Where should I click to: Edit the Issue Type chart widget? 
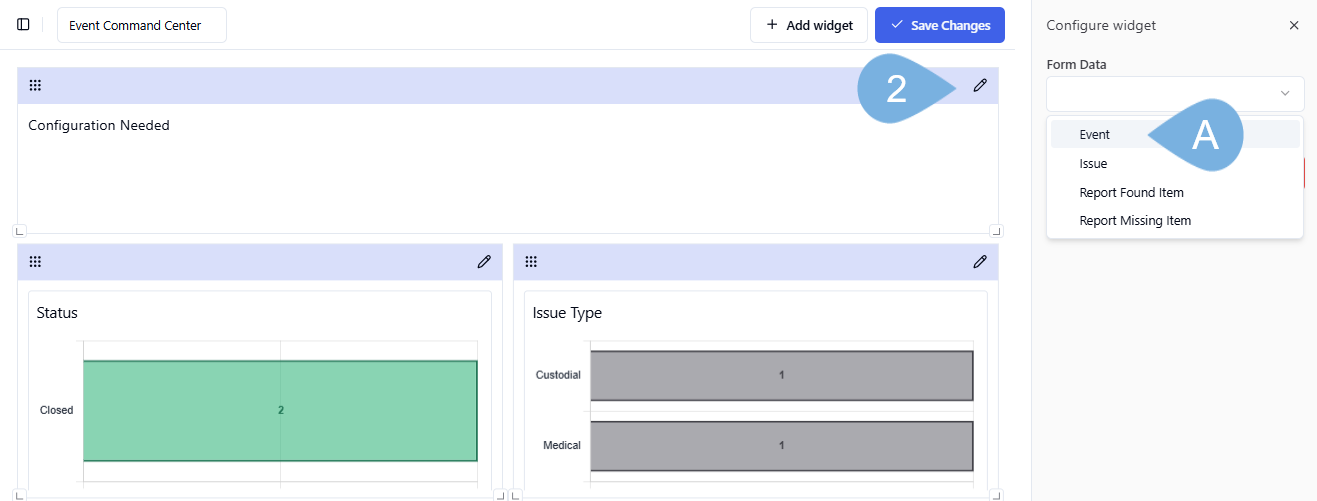980,262
